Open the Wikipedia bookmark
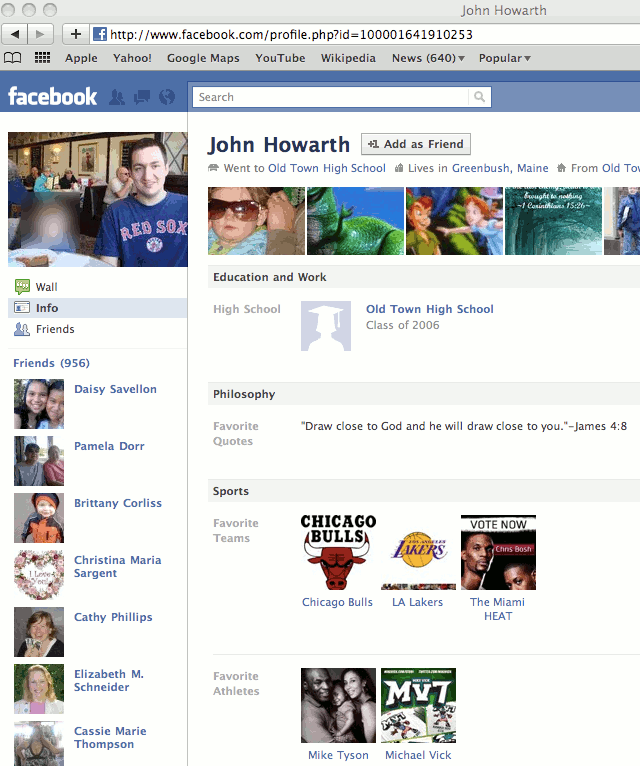 pyautogui.click(x=348, y=58)
